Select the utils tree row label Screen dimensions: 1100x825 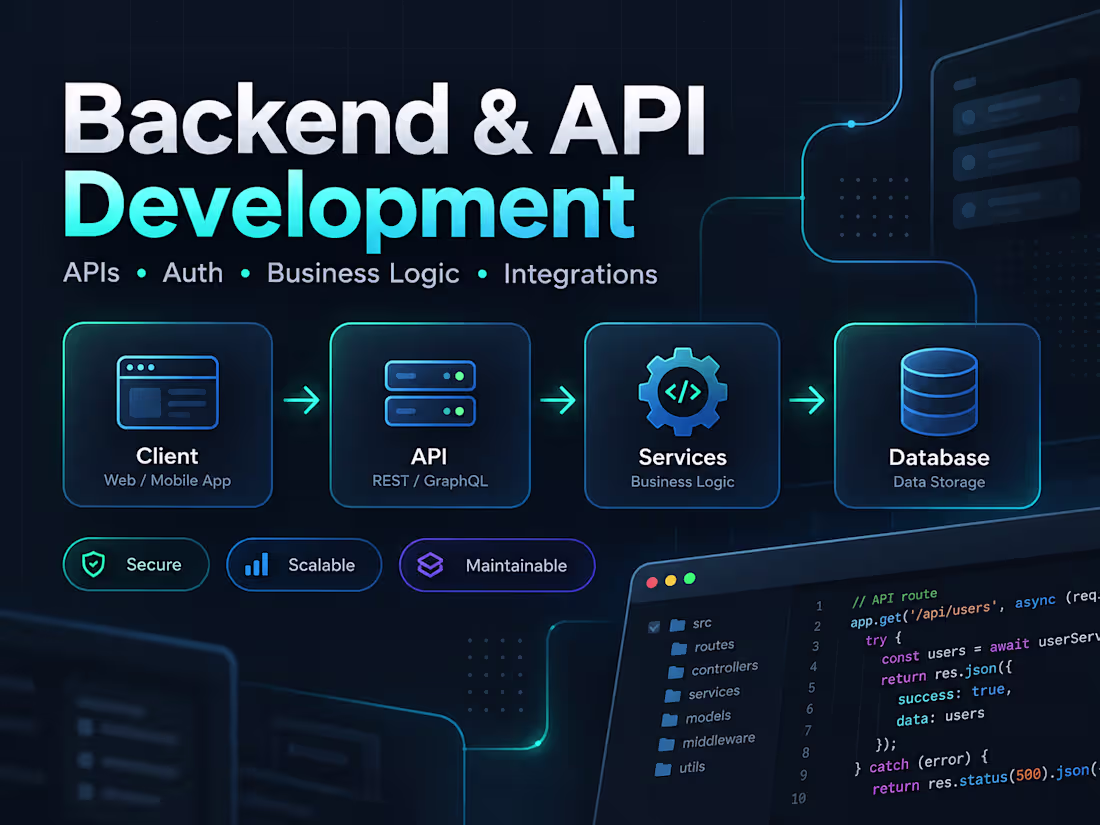692,767
